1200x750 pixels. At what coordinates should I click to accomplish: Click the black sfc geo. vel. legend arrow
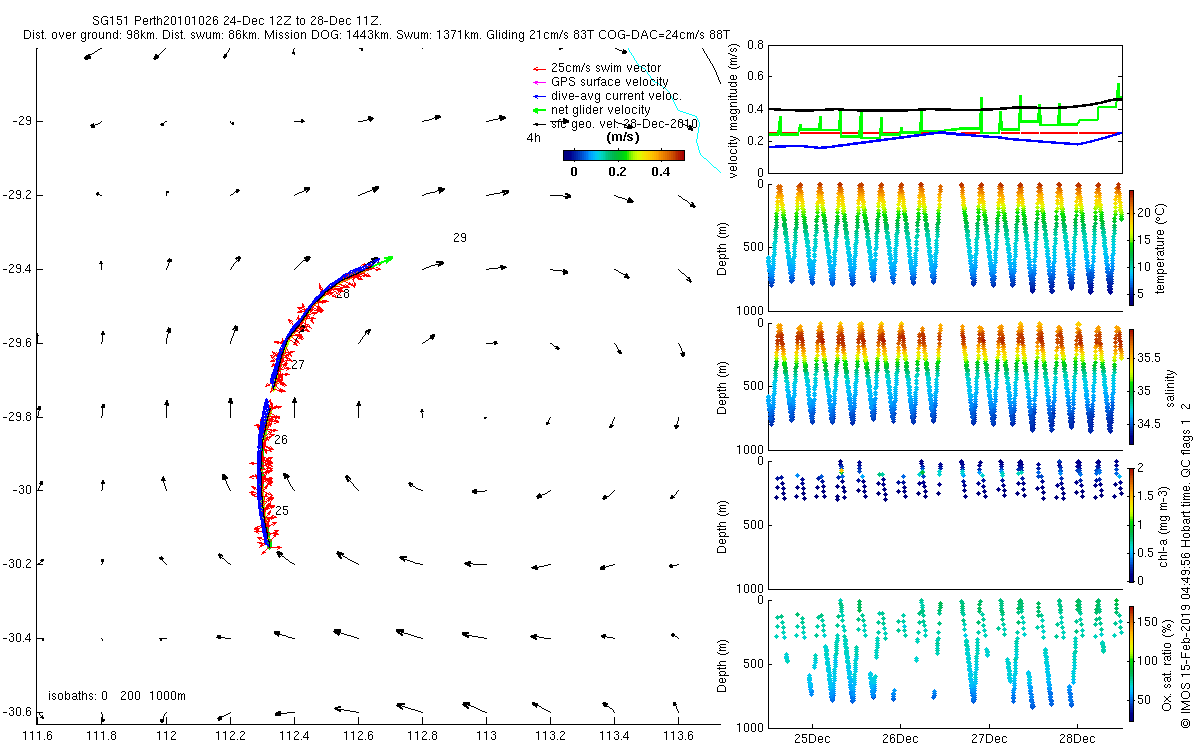(x=540, y=124)
